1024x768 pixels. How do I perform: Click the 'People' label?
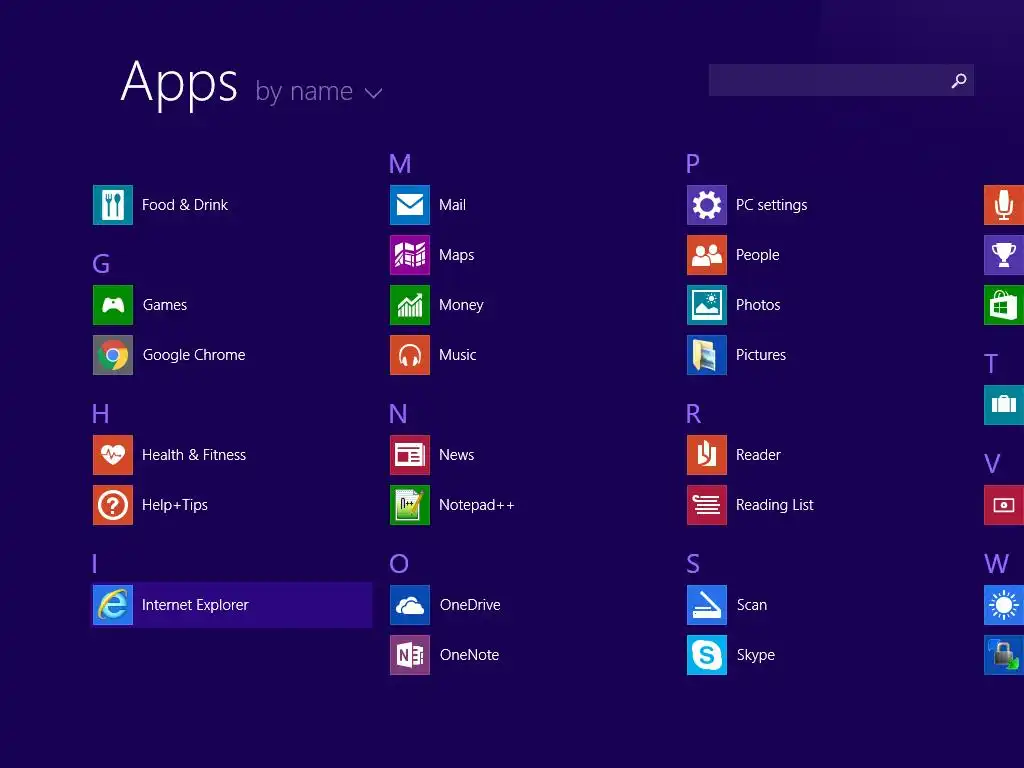pyautogui.click(x=758, y=255)
